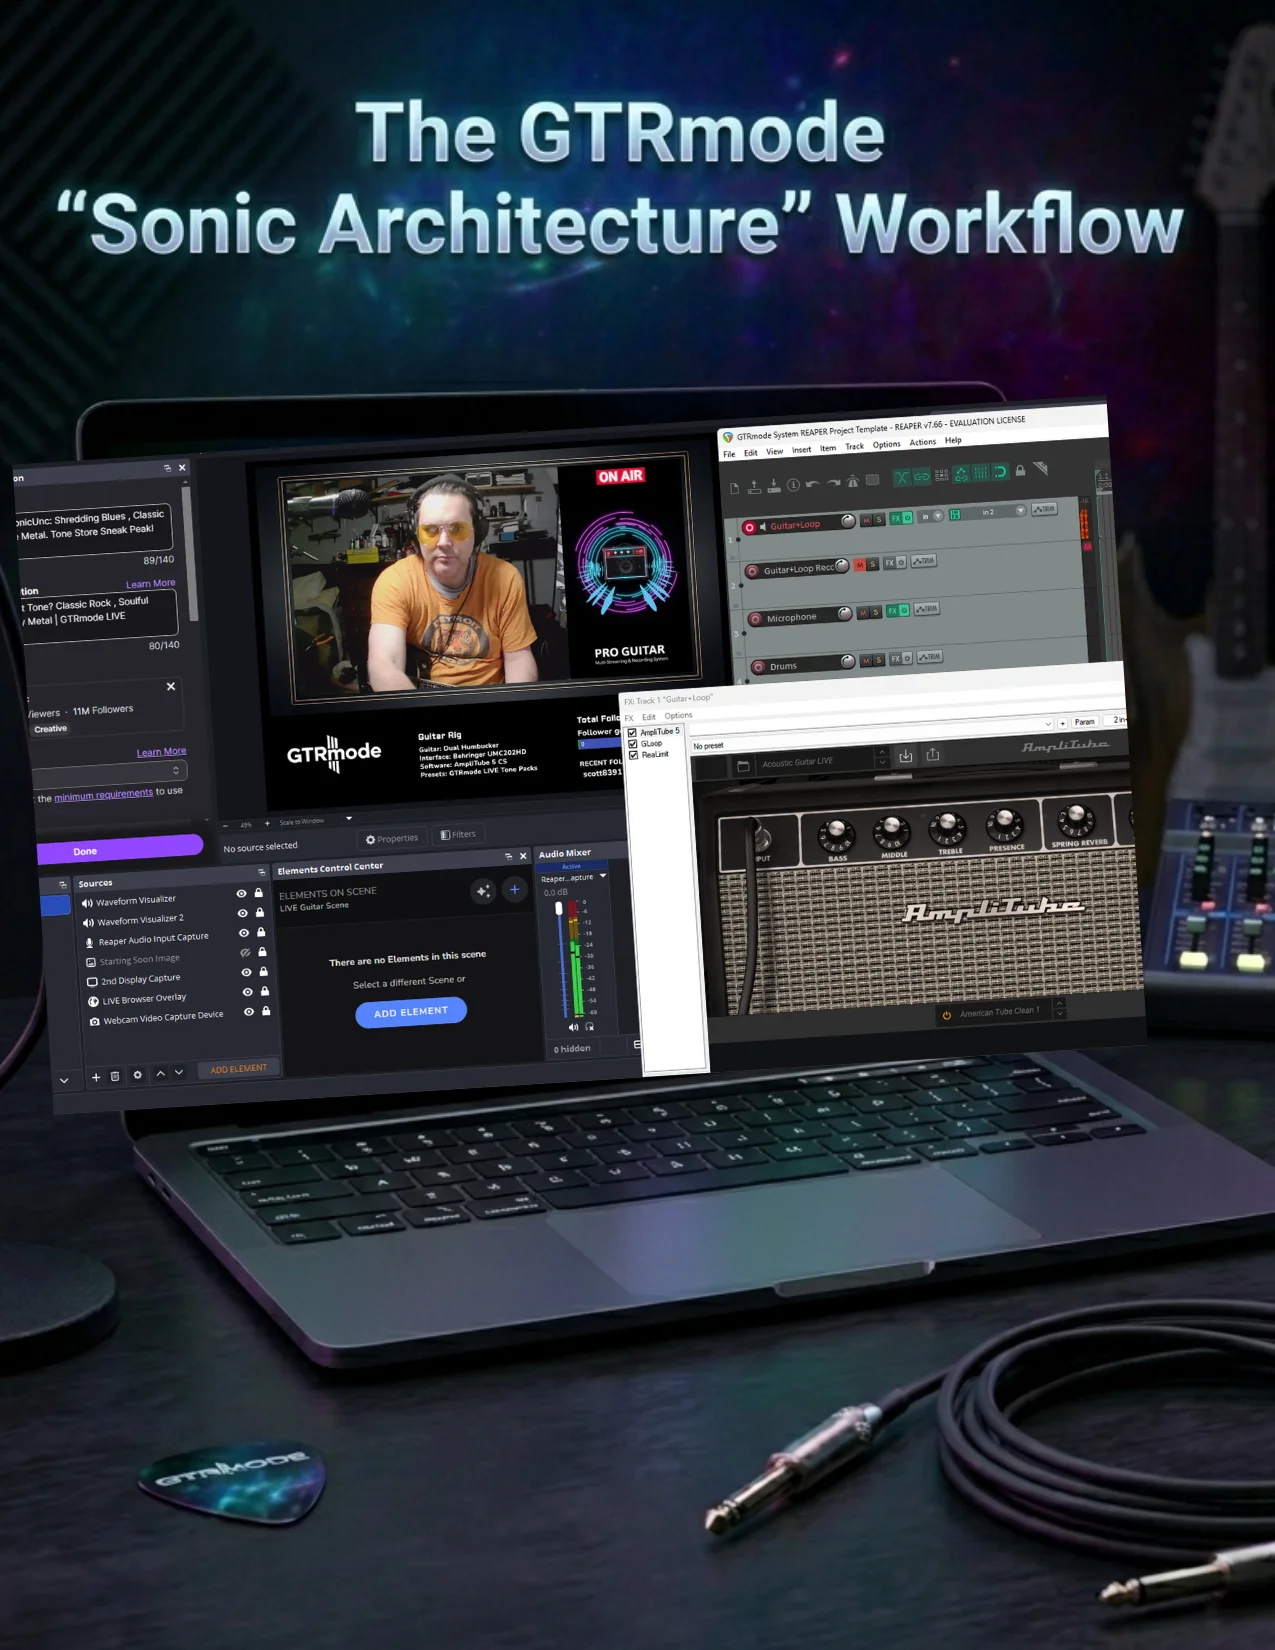The width and height of the screenshot is (1275, 1650).
Task: Click the purple Done button
Action: point(120,848)
